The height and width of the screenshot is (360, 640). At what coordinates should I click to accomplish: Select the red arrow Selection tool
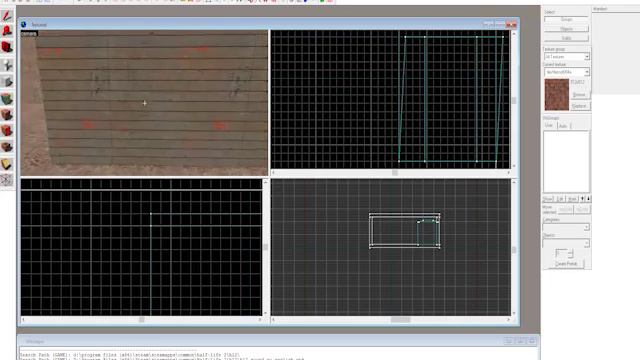tap(7, 16)
